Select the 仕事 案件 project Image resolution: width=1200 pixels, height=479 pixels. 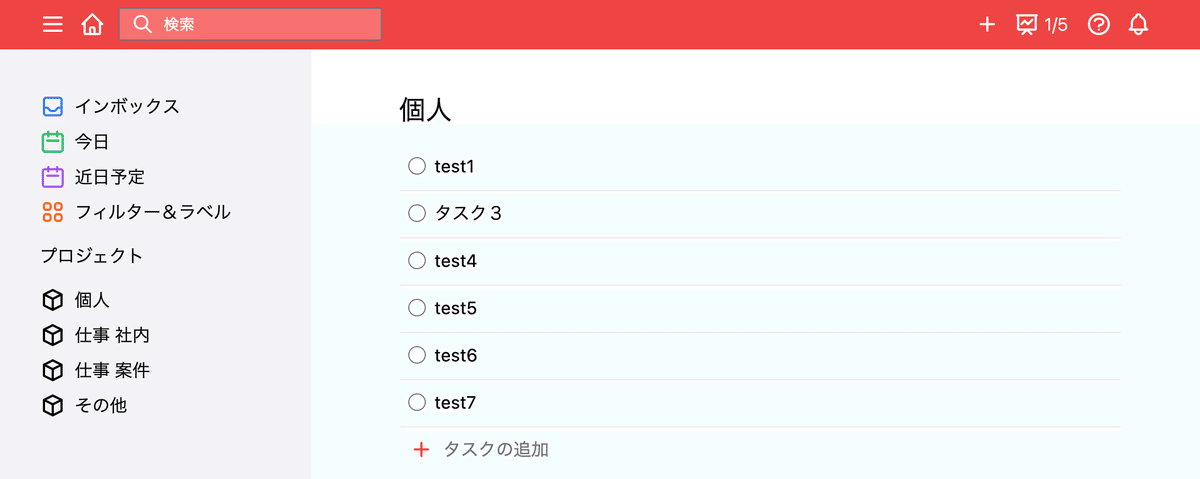tap(96, 370)
